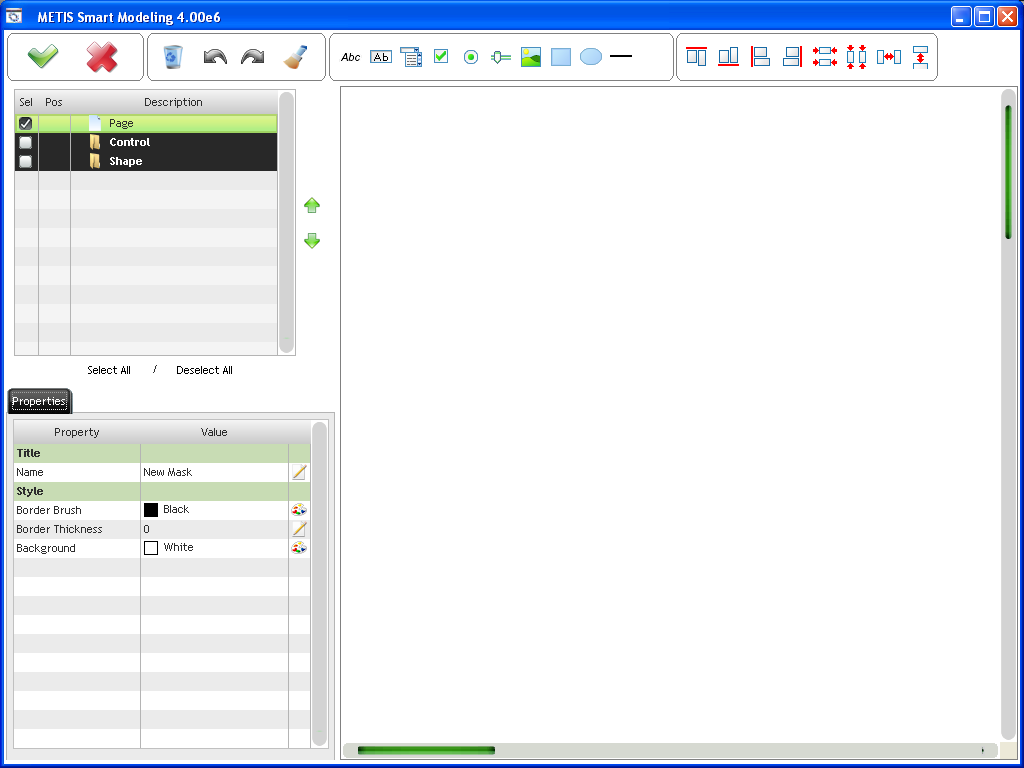The width and height of the screenshot is (1024, 768).
Task: Open the Control folder row
Action: 146,142
